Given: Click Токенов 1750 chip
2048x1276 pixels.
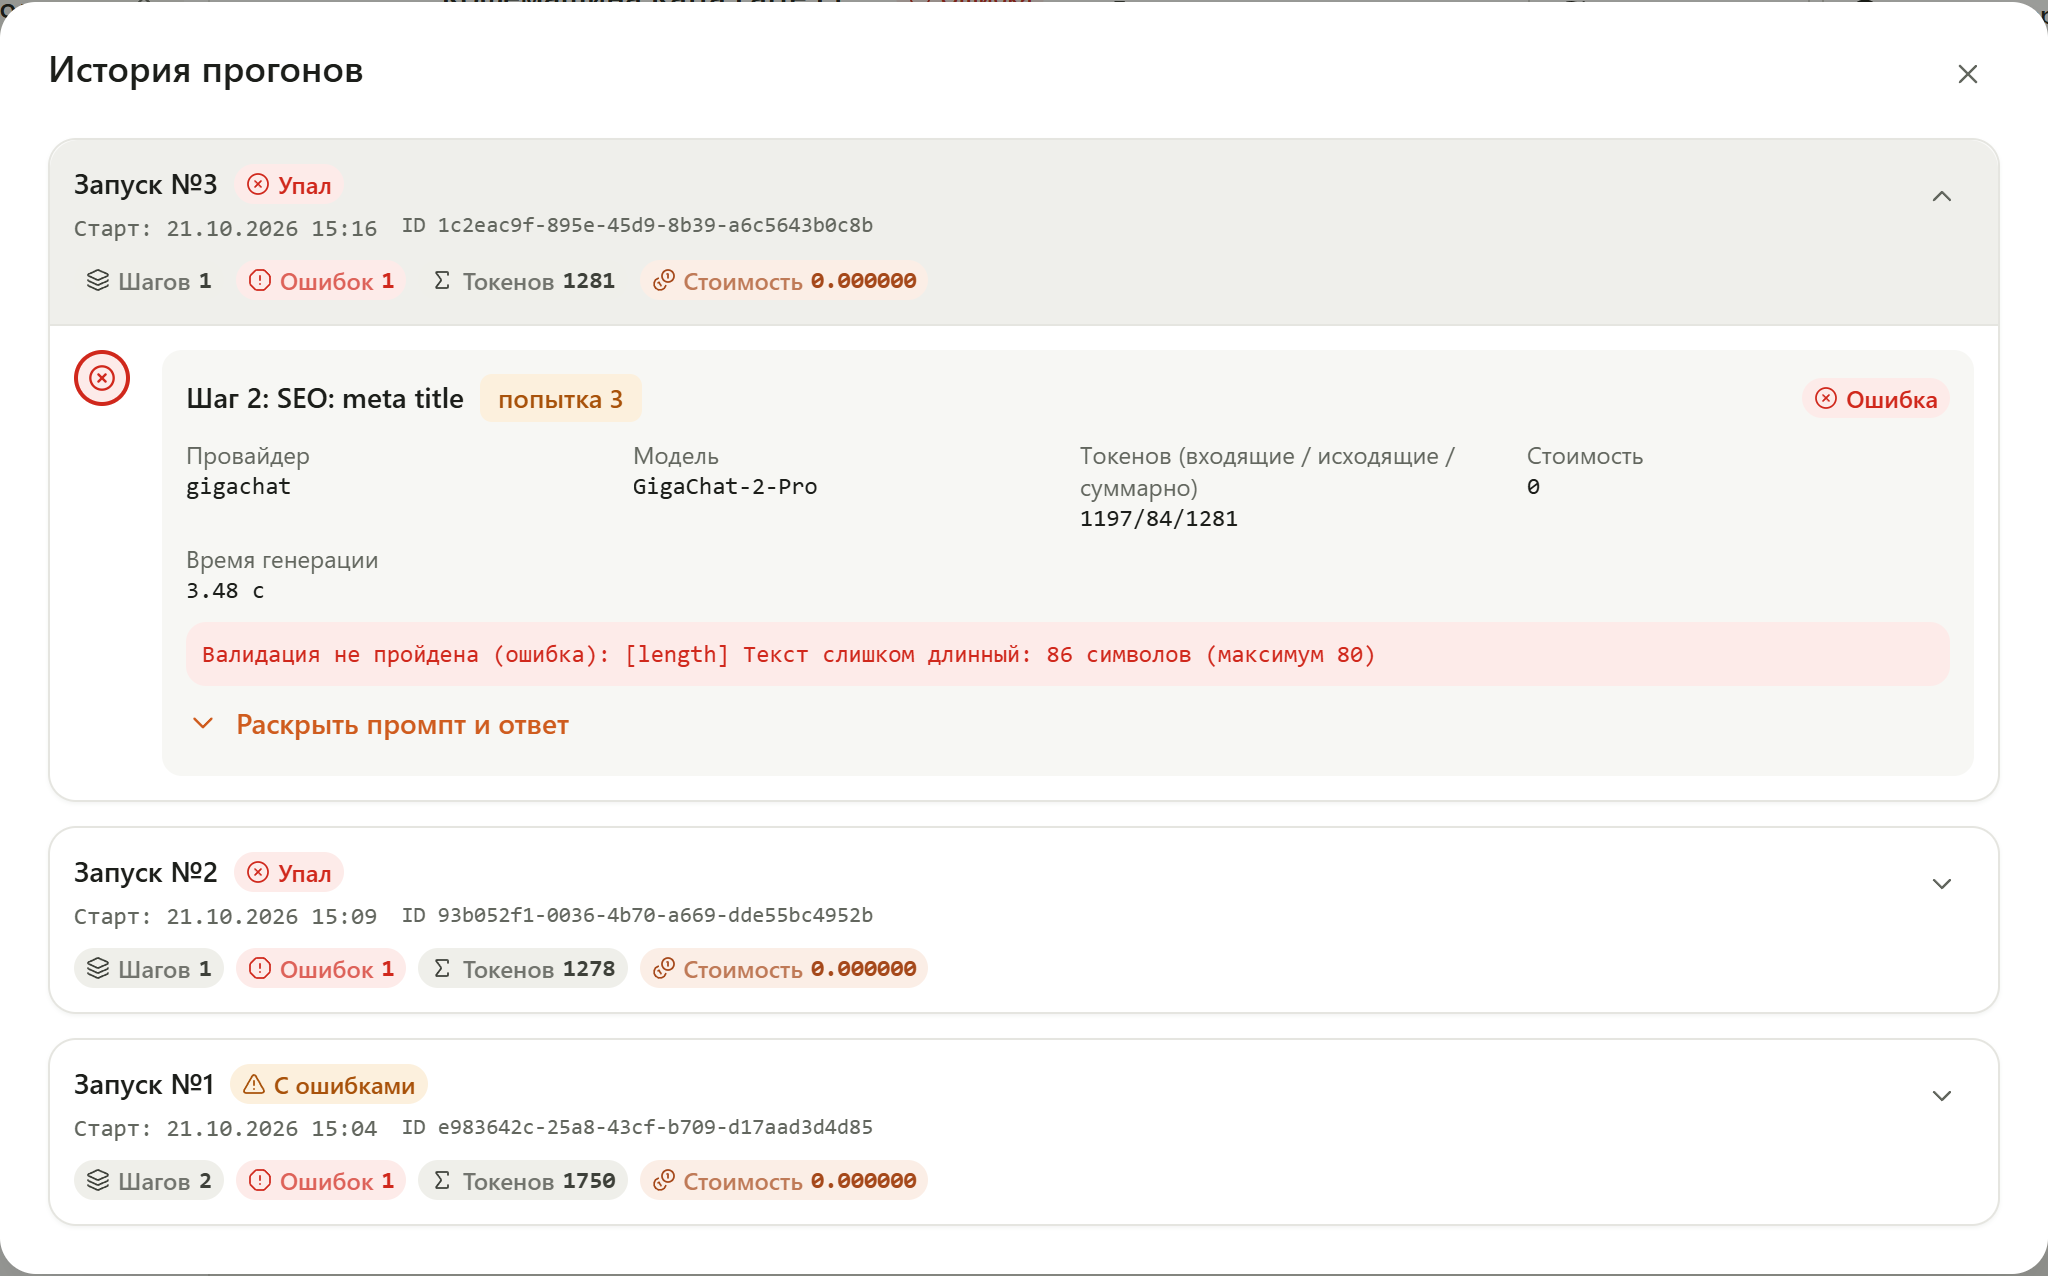Looking at the screenshot, I should pyautogui.click(x=523, y=1181).
